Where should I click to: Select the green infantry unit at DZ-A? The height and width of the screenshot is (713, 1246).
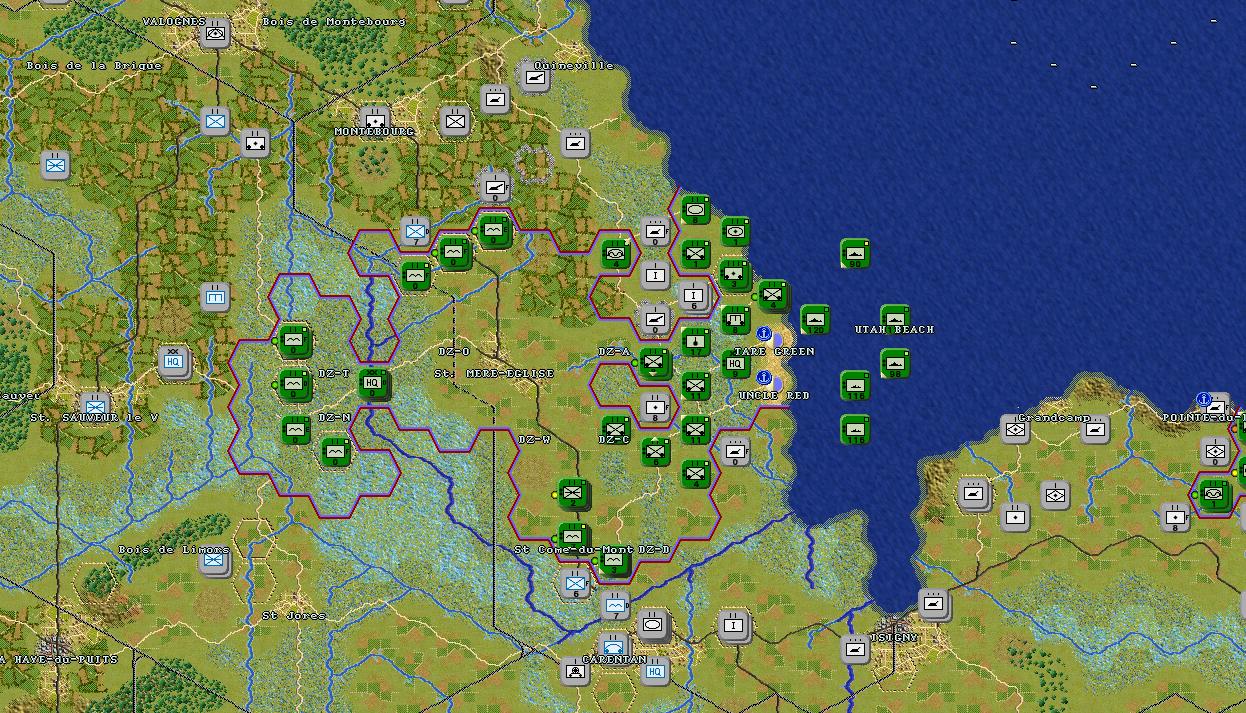(x=655, y=362)
